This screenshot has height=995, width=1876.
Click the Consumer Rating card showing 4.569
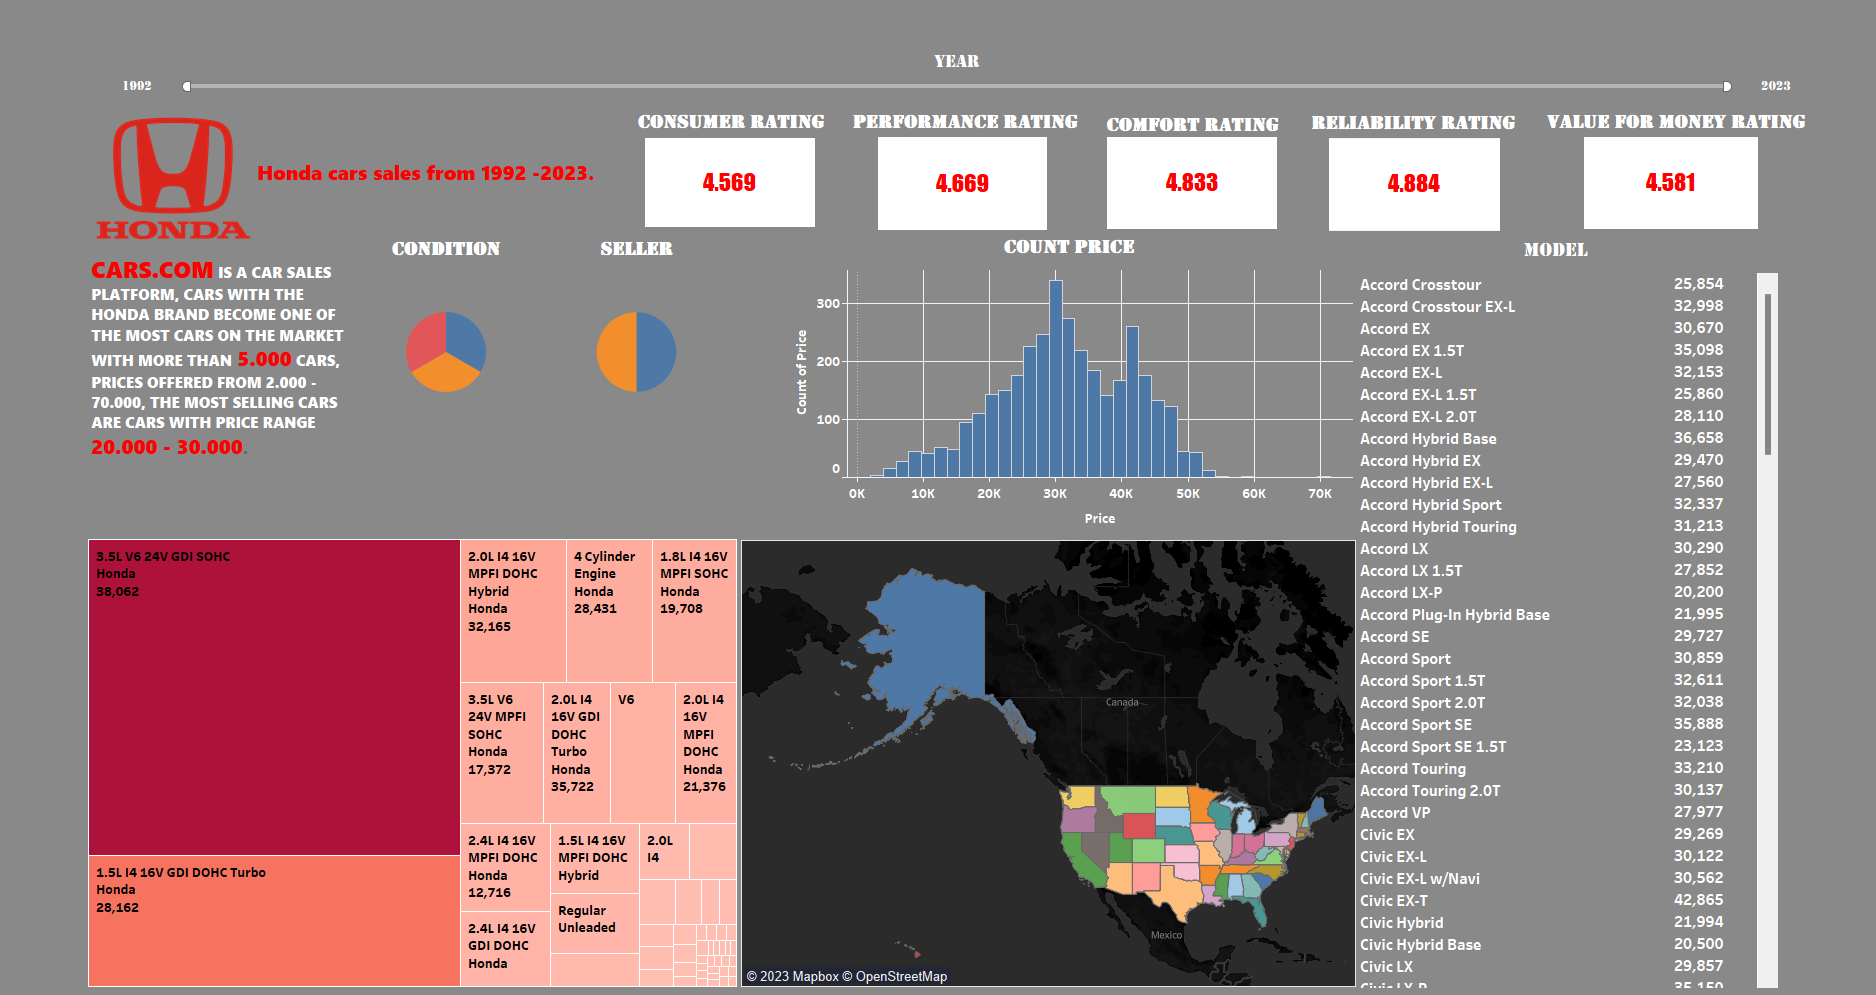tap(729, 182)
